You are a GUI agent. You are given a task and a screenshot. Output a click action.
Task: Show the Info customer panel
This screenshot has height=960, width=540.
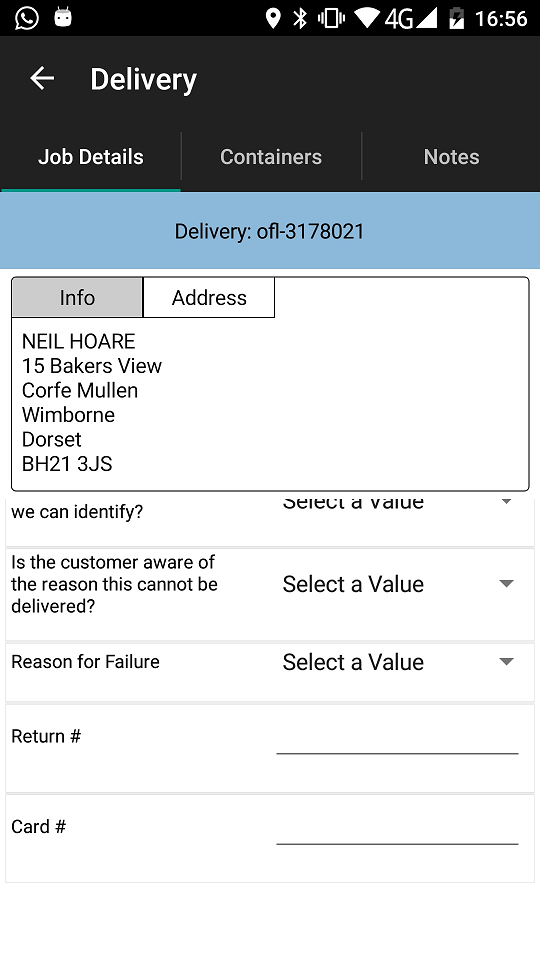(x=77, y=298)
